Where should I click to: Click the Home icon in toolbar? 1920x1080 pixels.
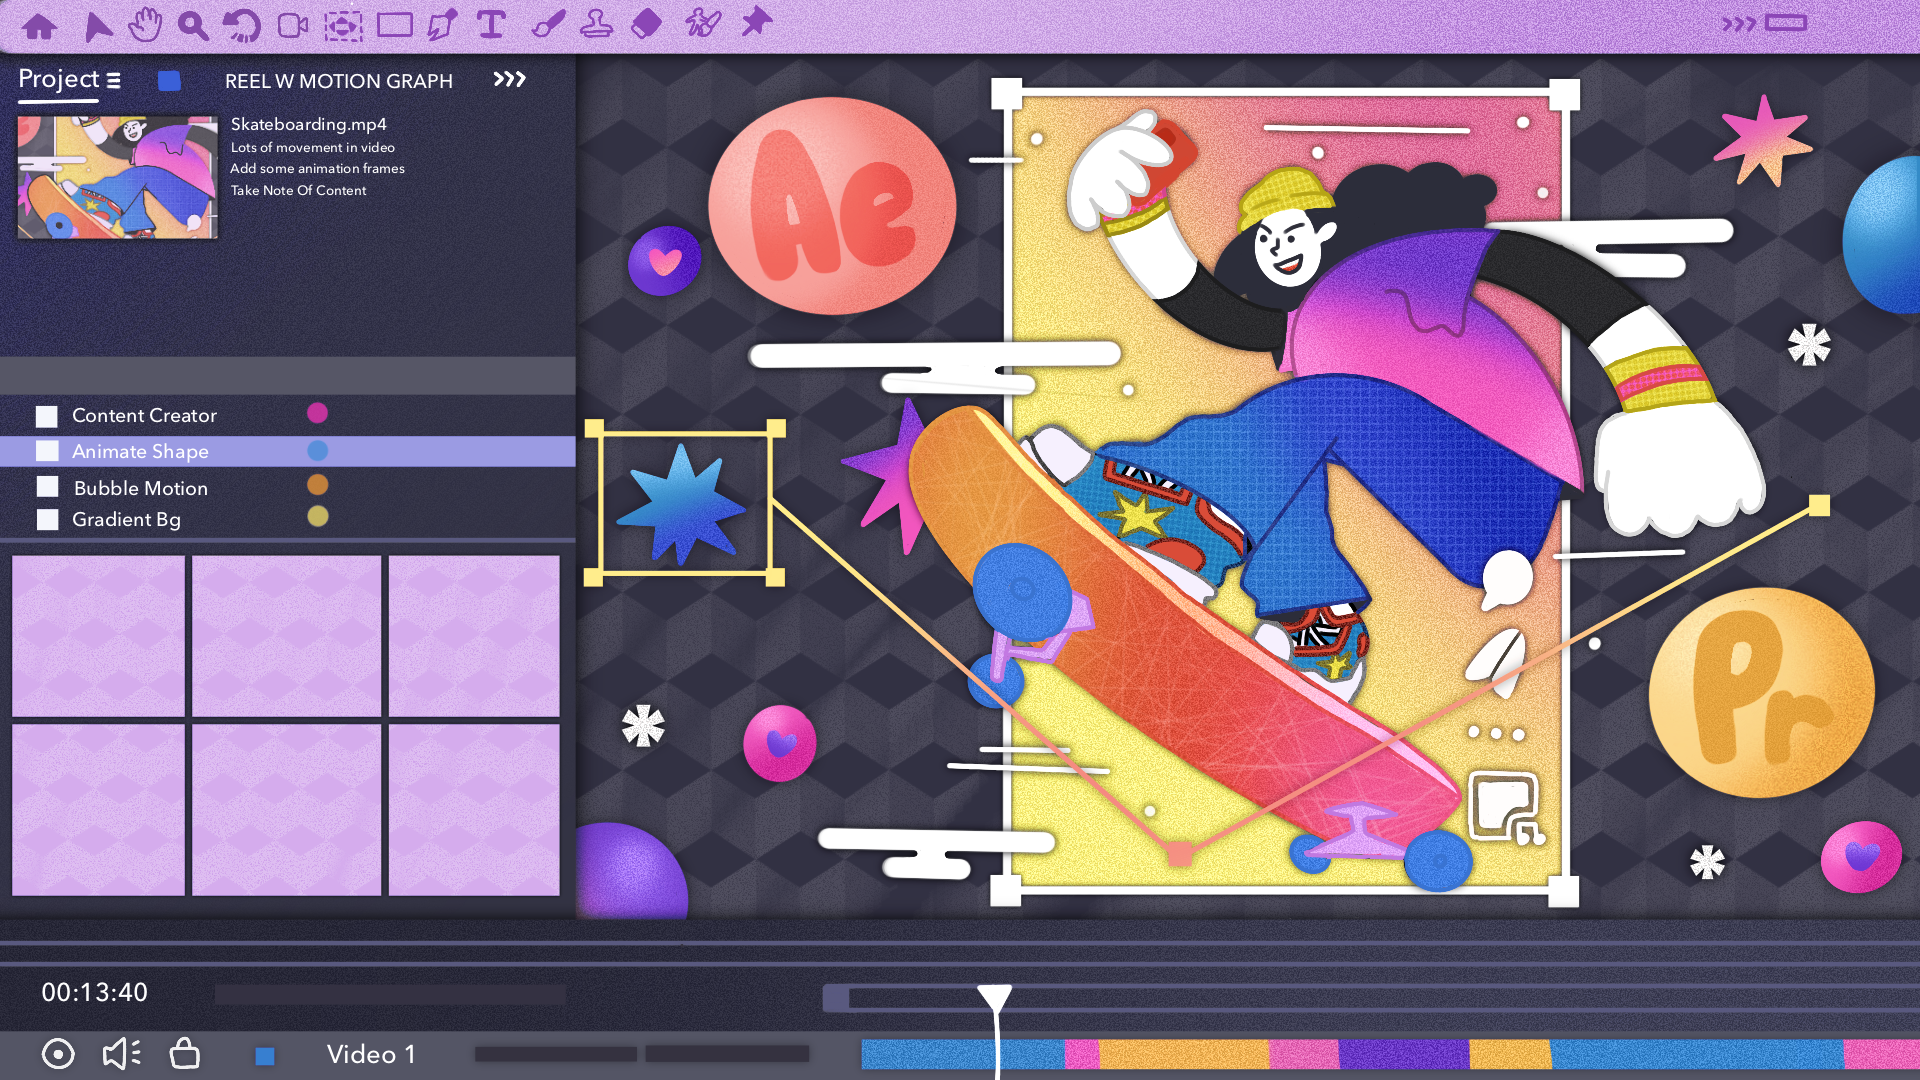(39, 26)
